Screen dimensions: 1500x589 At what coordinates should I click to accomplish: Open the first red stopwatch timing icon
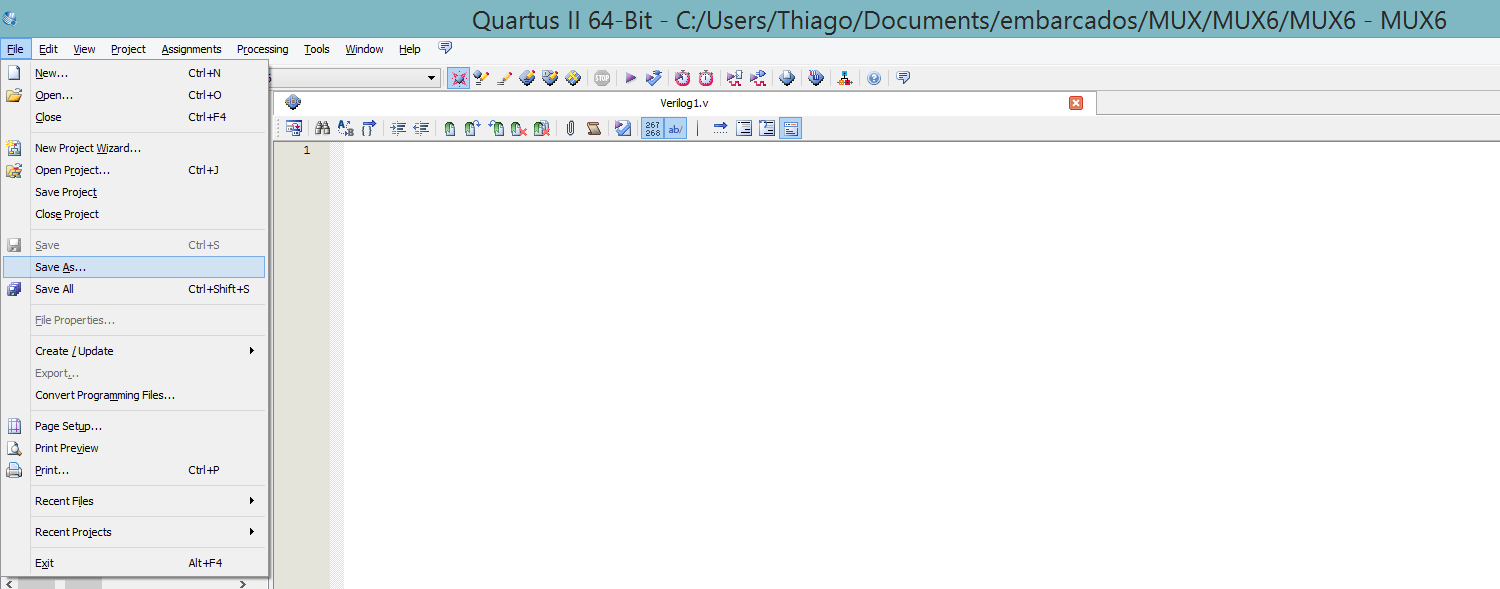pyautogui.click(x=682, y=78)
